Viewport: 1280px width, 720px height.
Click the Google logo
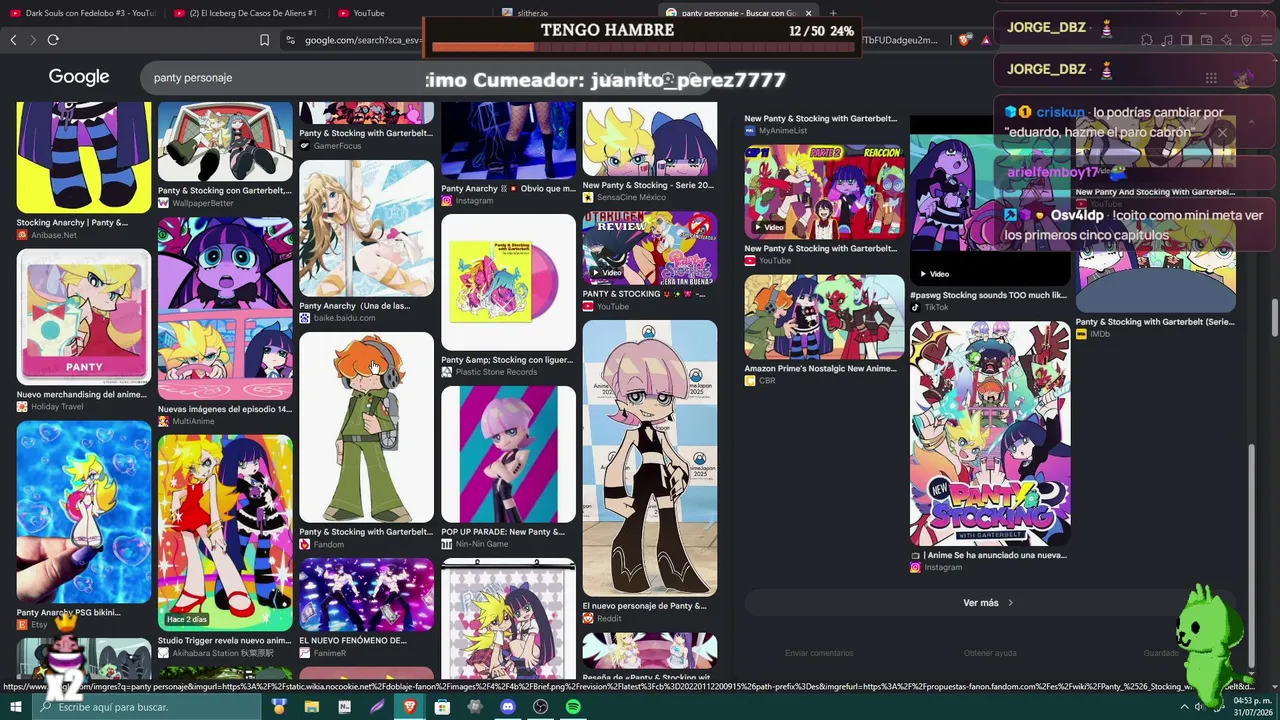[x=79, y=77]
